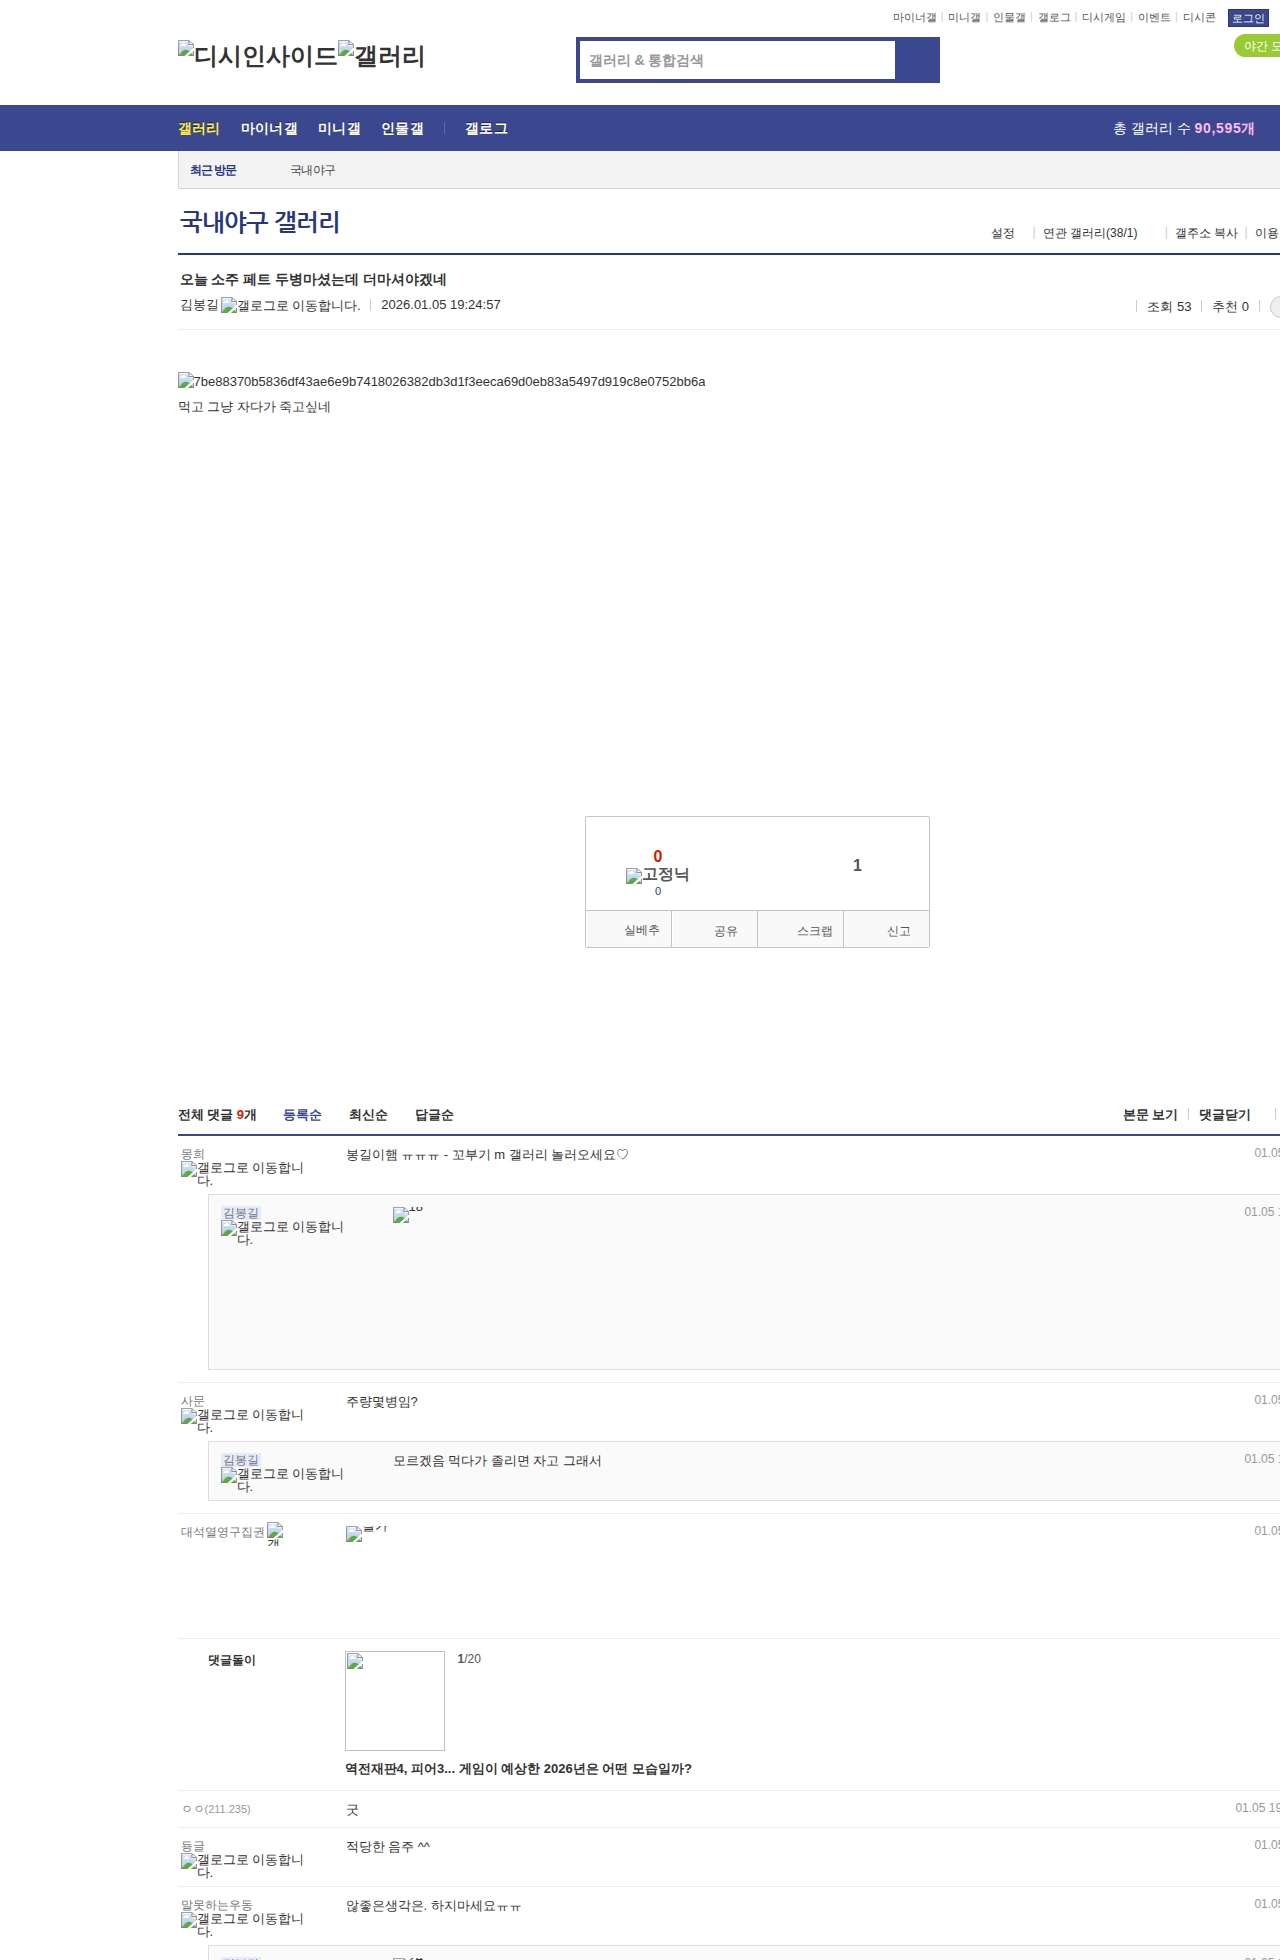1280x1960 pixels.
Task: Toggle the 야간 모드 switch
Action: pyautogui.click(x=1257, y=46)
